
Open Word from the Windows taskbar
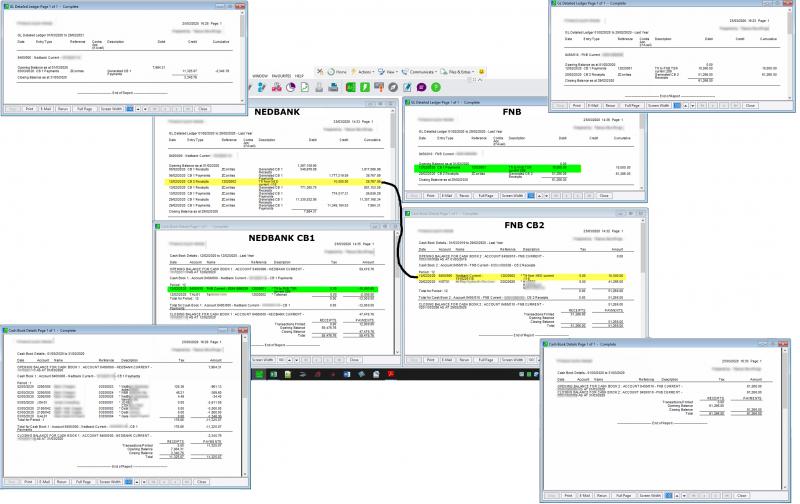(x=346, y=375)
